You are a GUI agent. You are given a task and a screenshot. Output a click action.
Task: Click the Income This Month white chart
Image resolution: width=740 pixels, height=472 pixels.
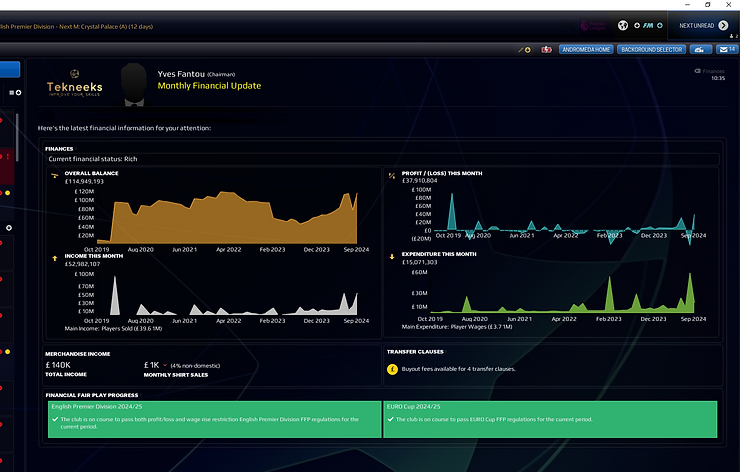pyautogui.click(x=227, y=295)
